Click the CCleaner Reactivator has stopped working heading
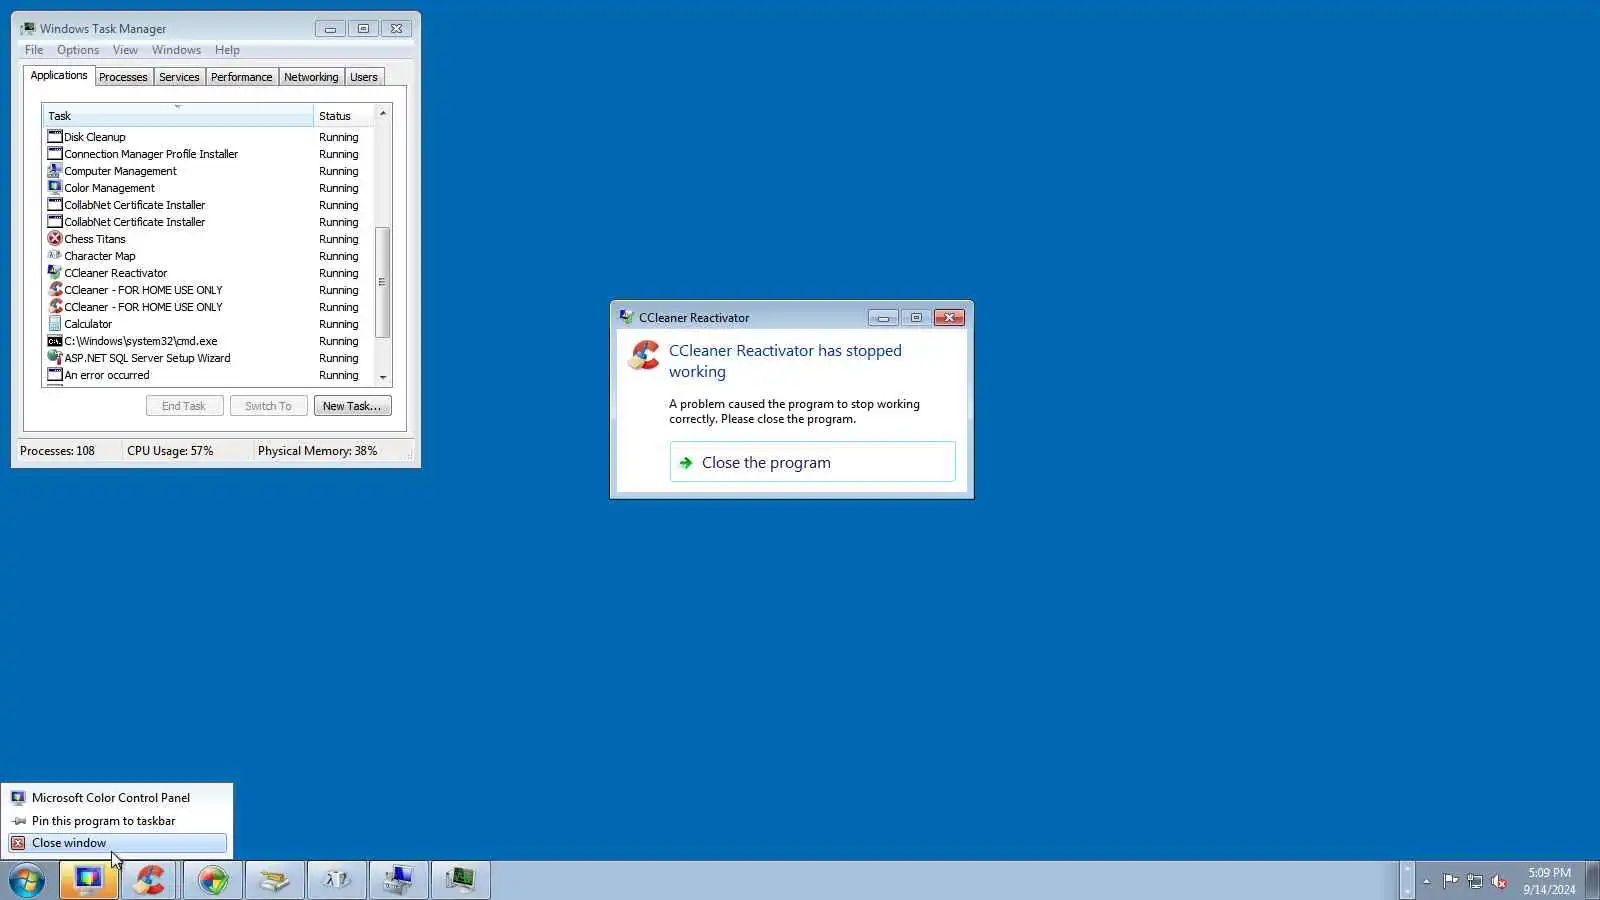Screen dimensions: 1600x900 click(785, 361)
